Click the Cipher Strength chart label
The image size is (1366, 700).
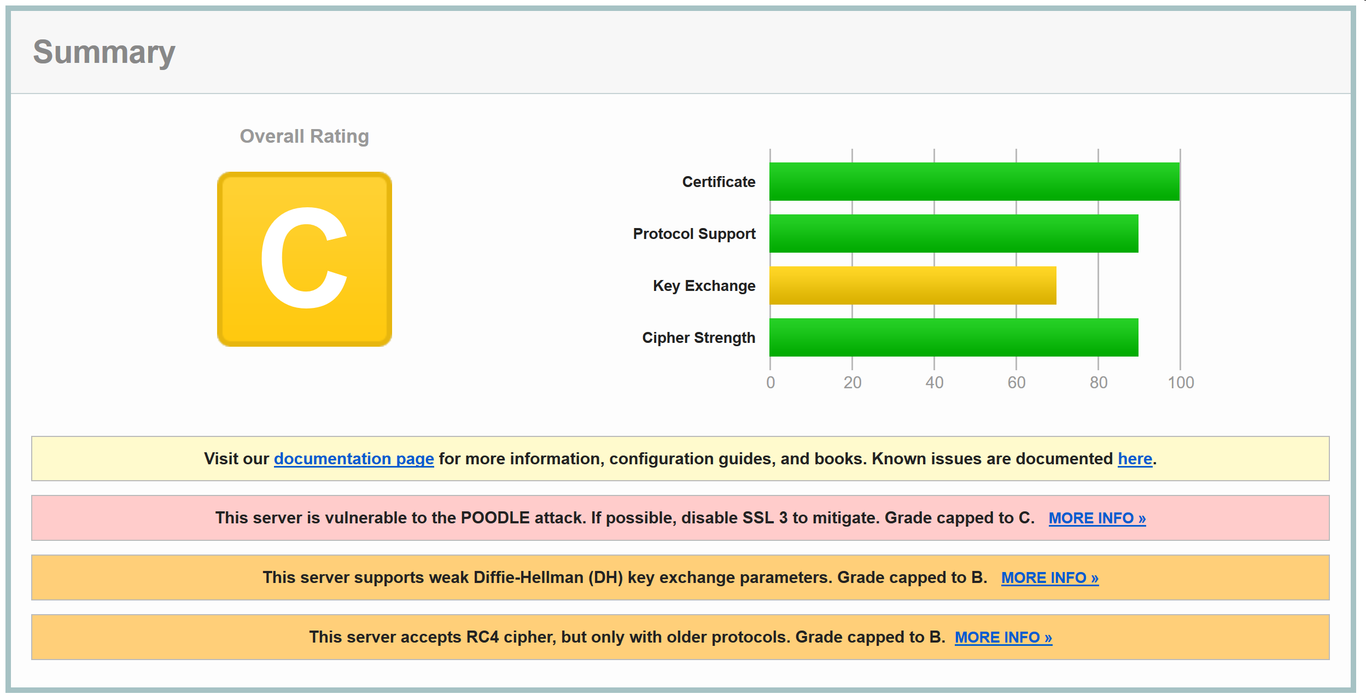point(699,338)
